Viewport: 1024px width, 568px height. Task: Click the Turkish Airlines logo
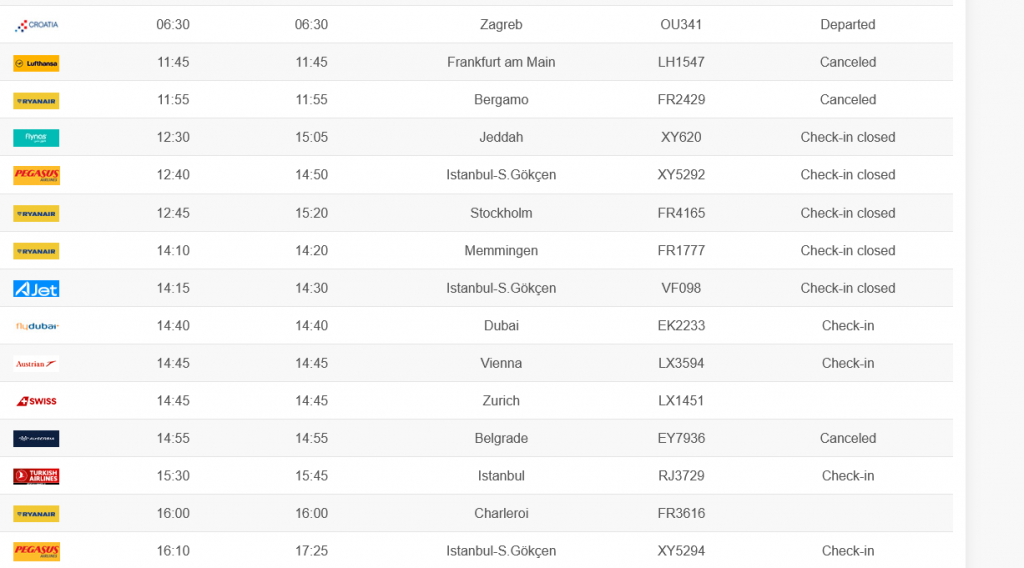click(x=36, y=476)
